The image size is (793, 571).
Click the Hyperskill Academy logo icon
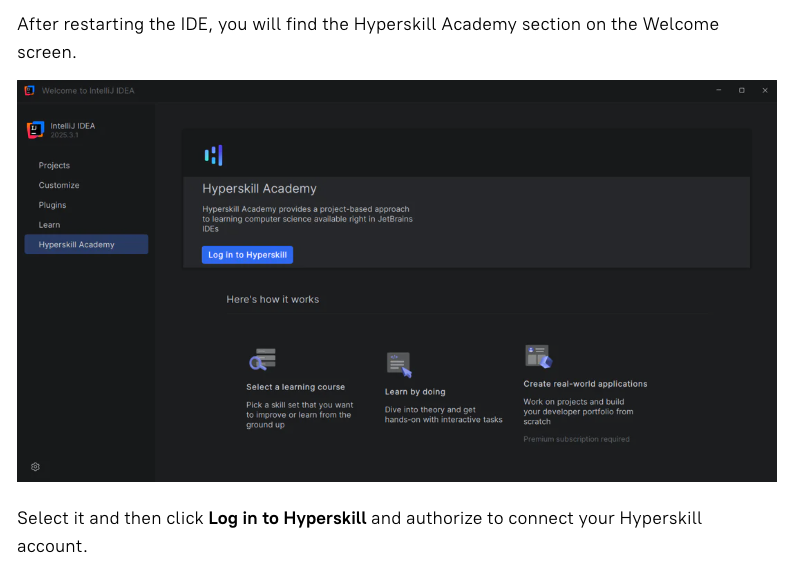point(213,155)
